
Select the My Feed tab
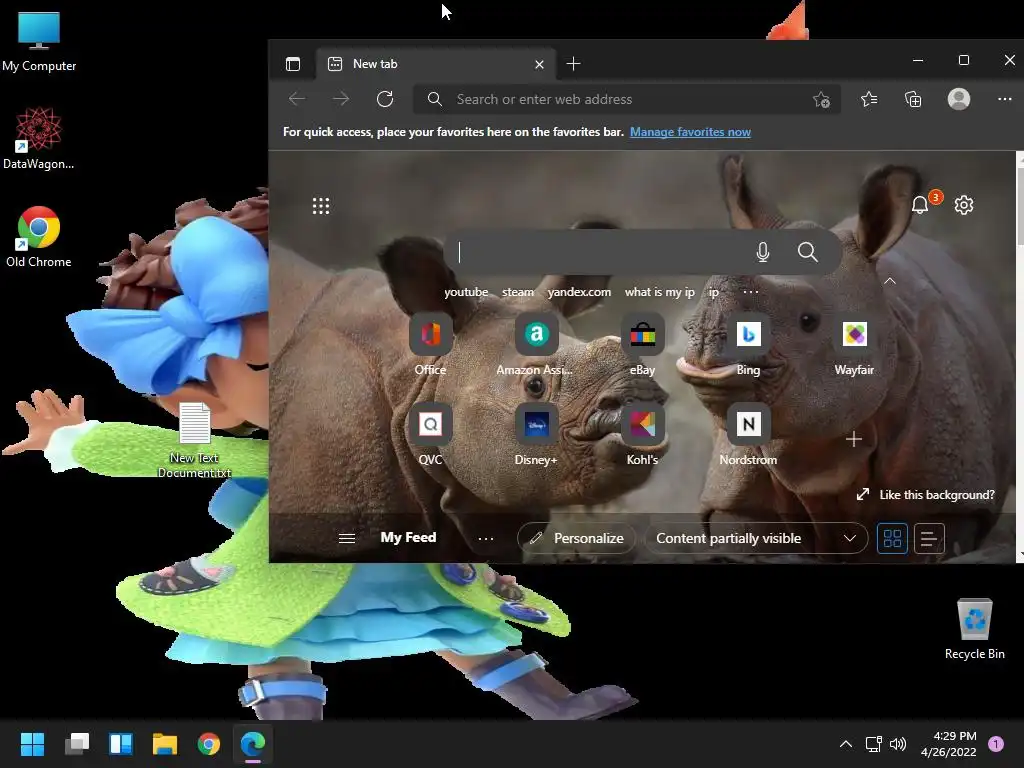[408, 537]
